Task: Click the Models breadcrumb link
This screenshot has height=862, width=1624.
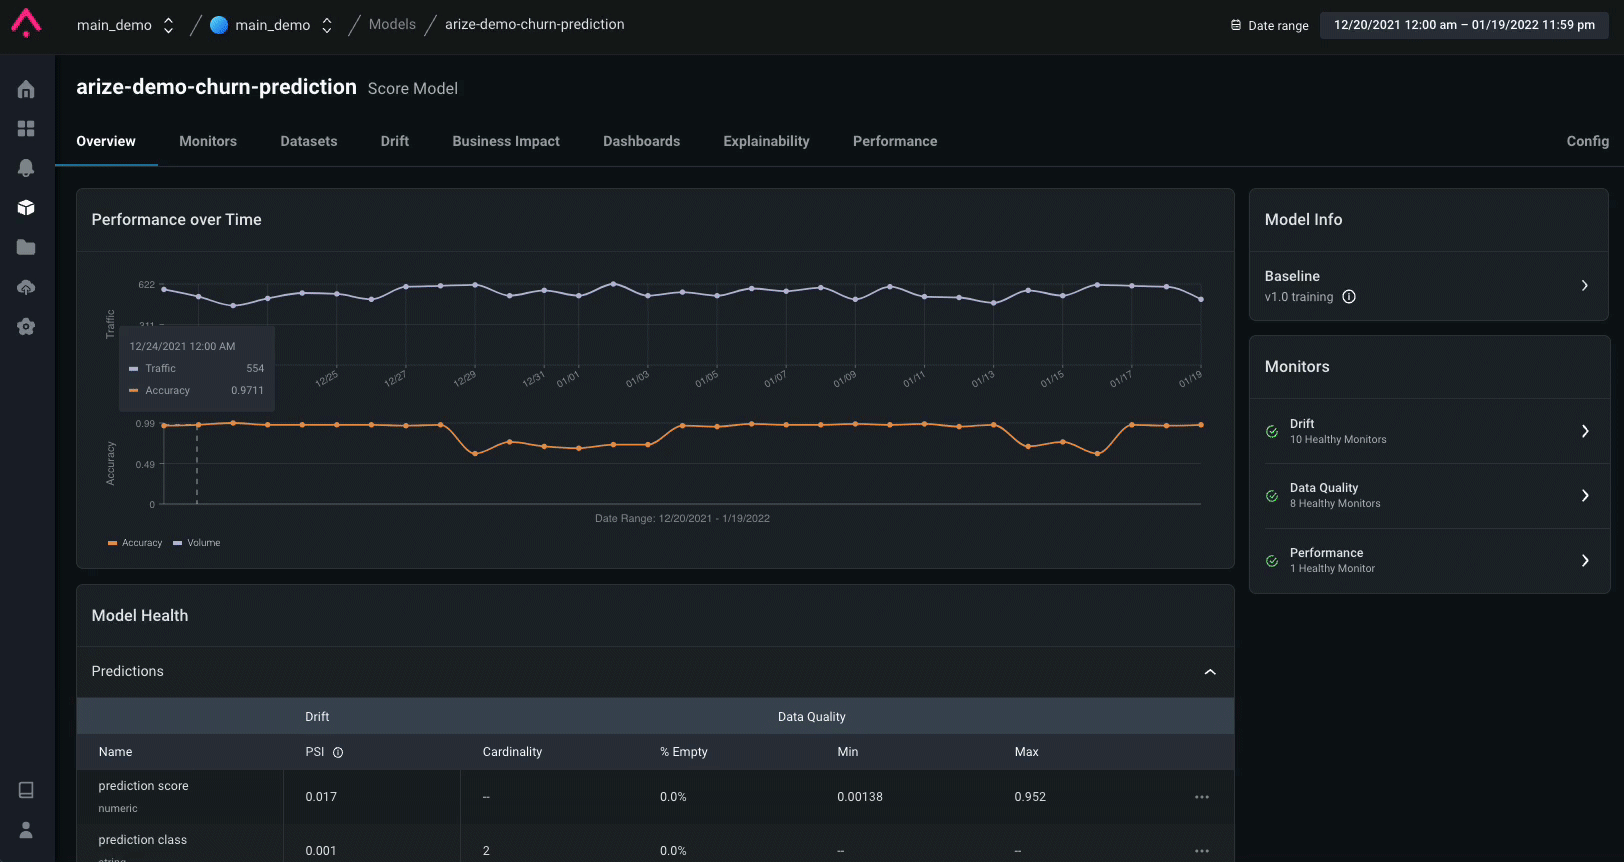Action: coord(392,24)
